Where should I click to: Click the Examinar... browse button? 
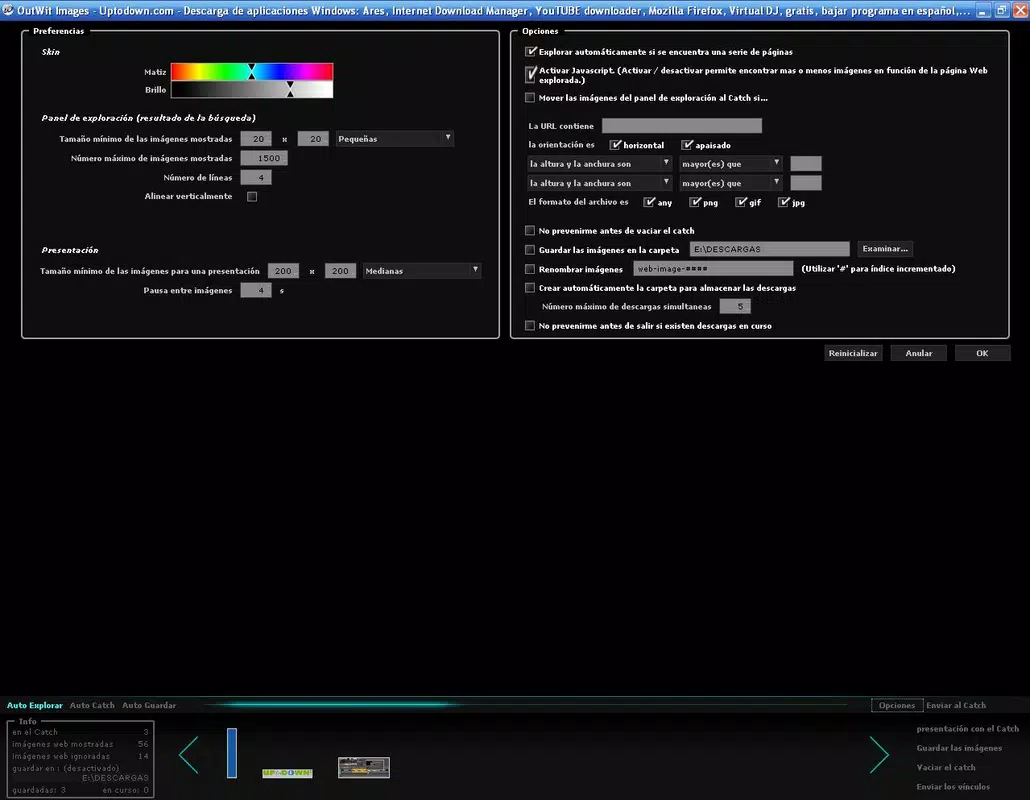(x=885, y=249)
